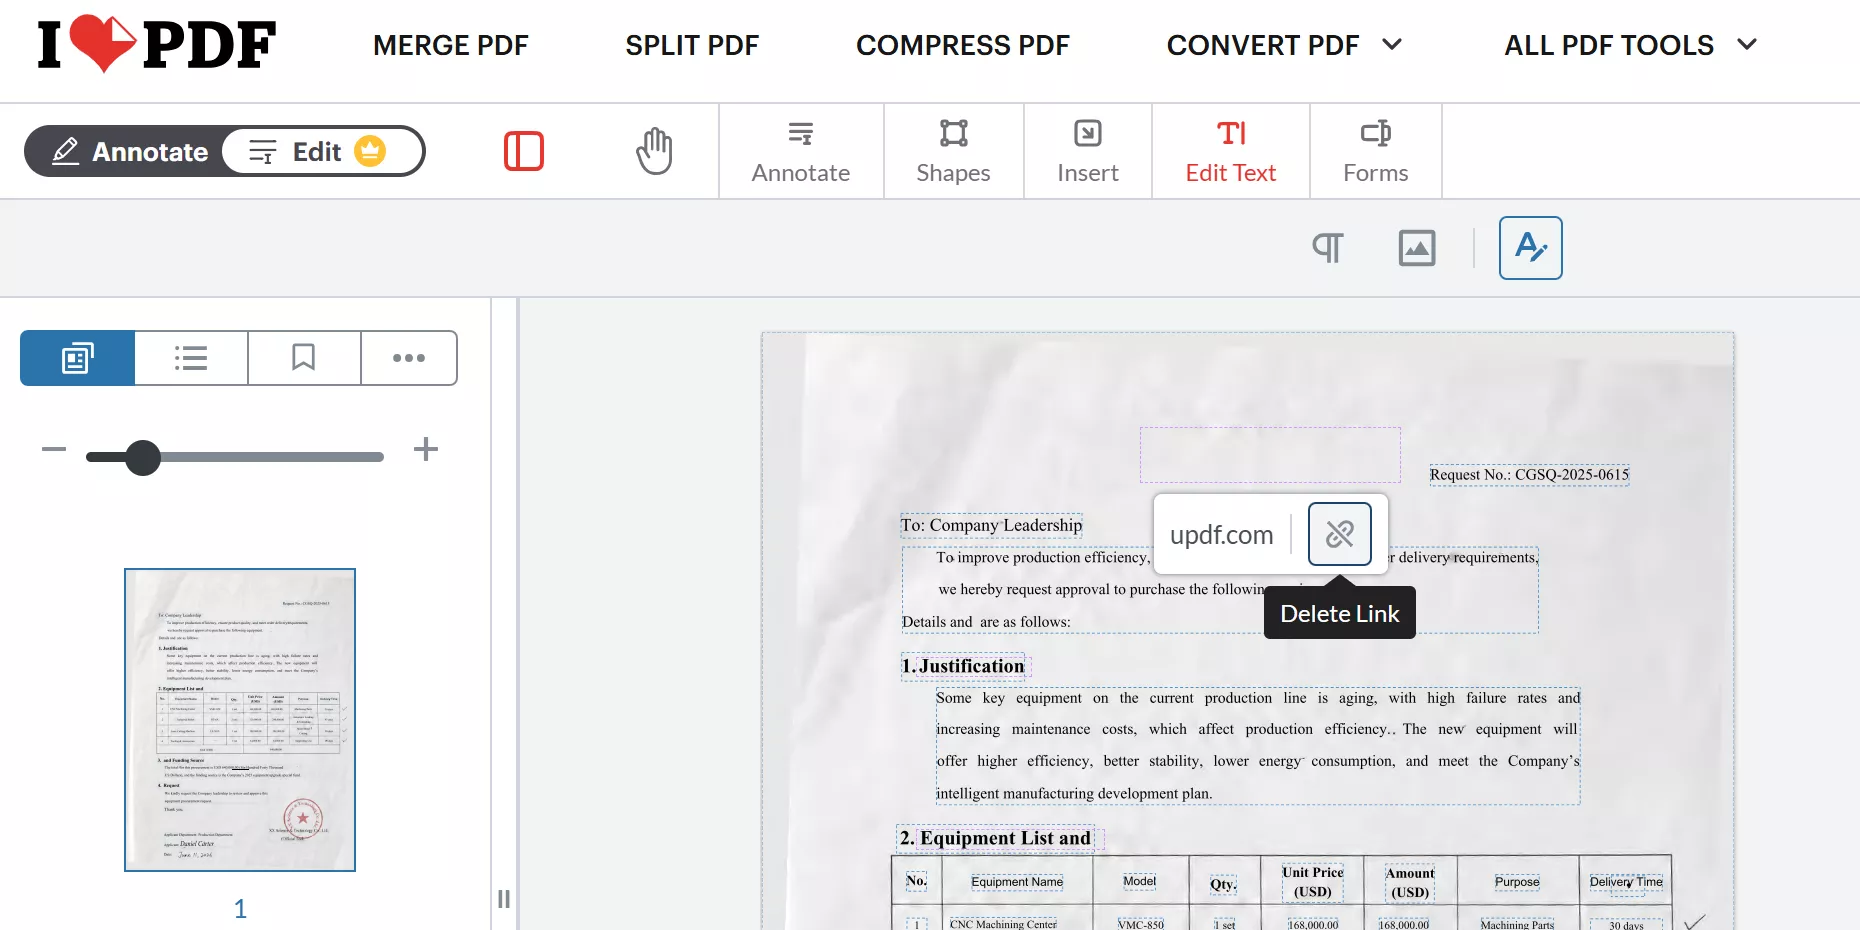Click the image edit icon

[1417, 248]
